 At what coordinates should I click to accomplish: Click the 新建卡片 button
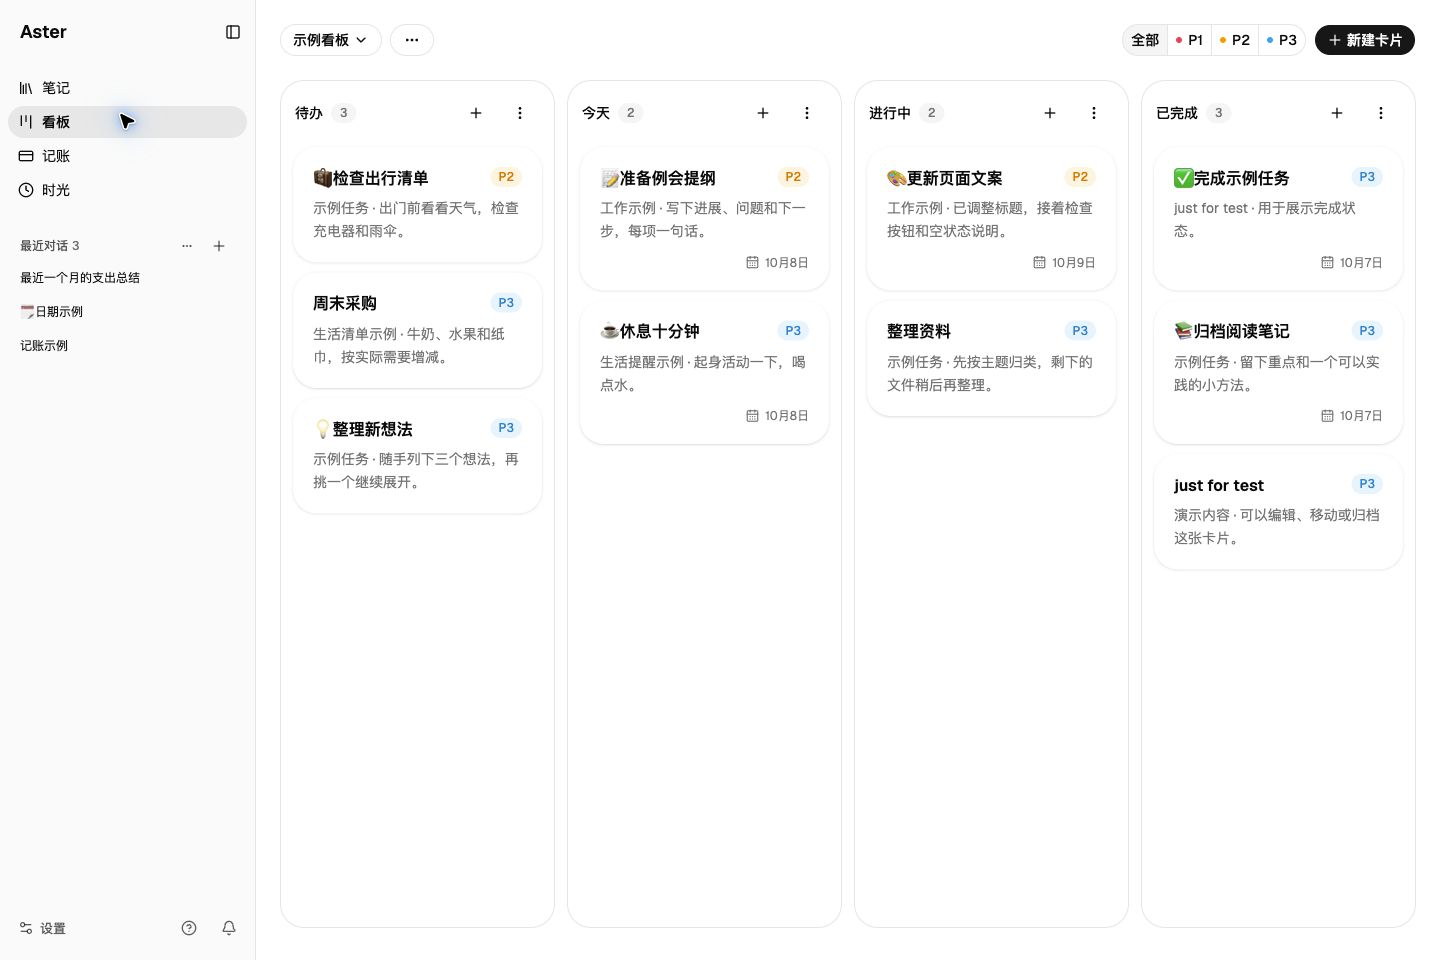tap(1365, 40)
